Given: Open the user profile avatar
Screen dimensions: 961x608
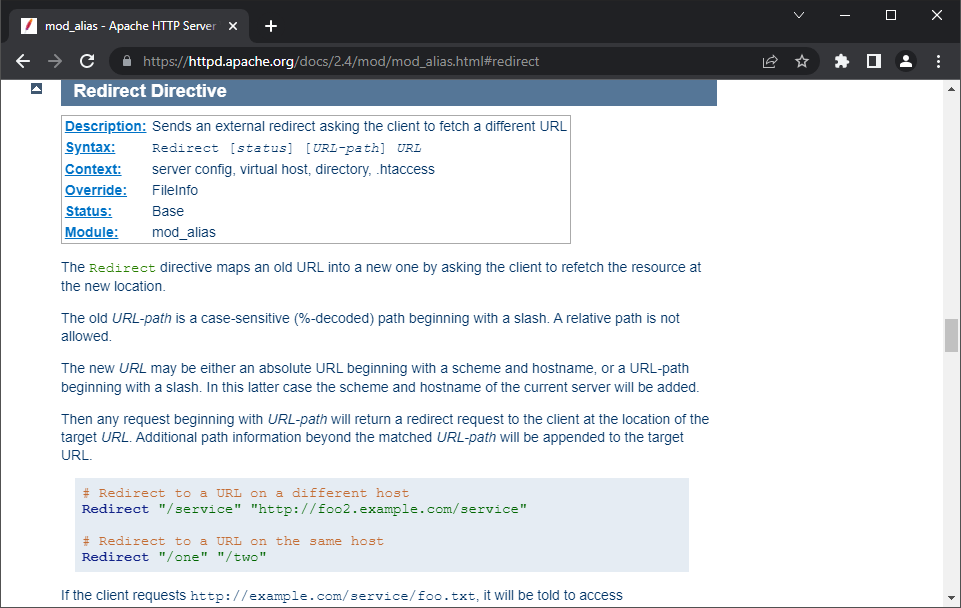Looking at the screenshot, I should 906,61.
